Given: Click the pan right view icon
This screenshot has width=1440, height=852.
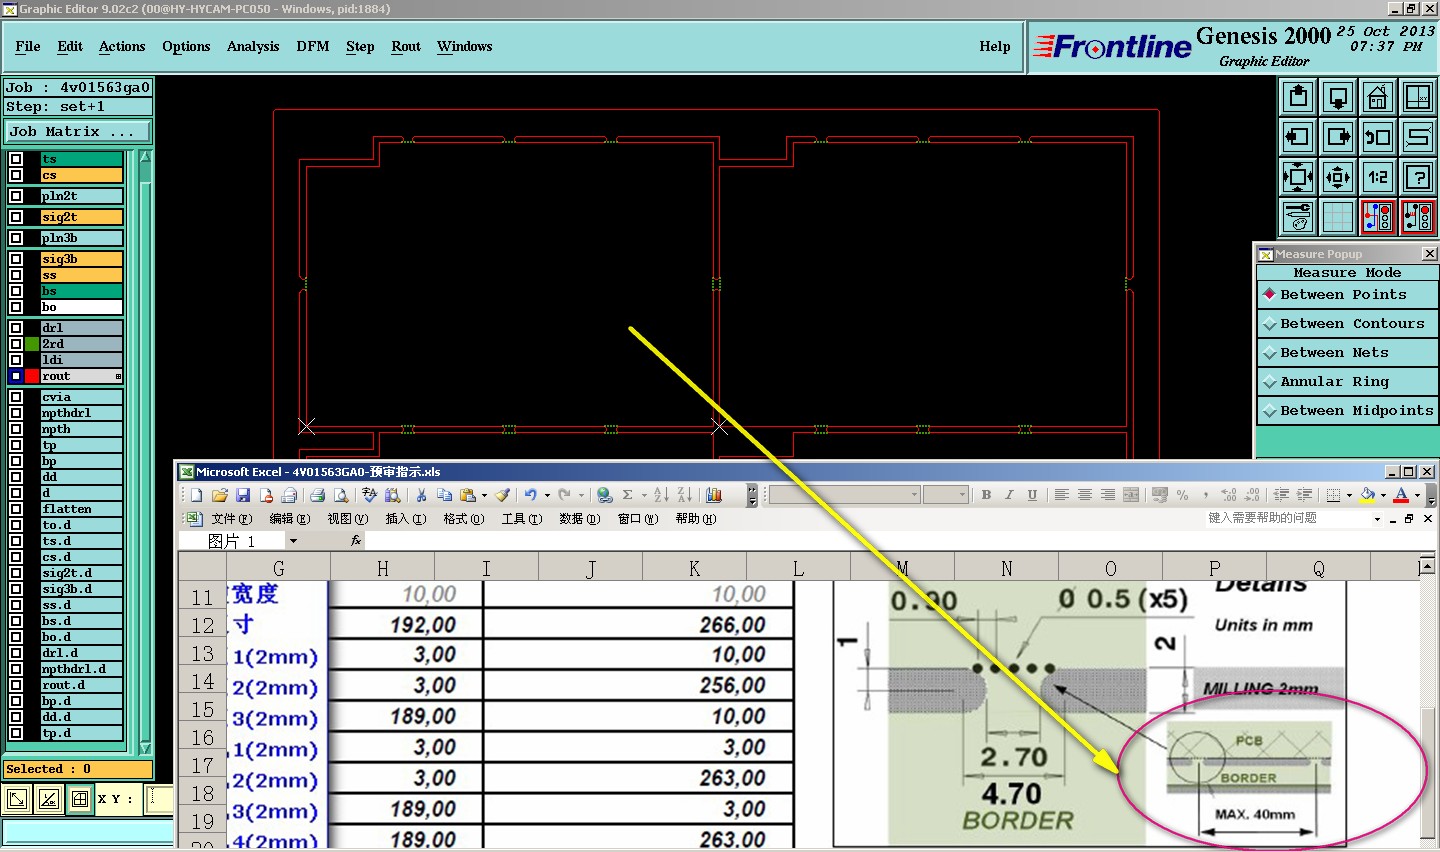Looking at the screenshot, I should pyautogui.click(x=1338, y=137).
